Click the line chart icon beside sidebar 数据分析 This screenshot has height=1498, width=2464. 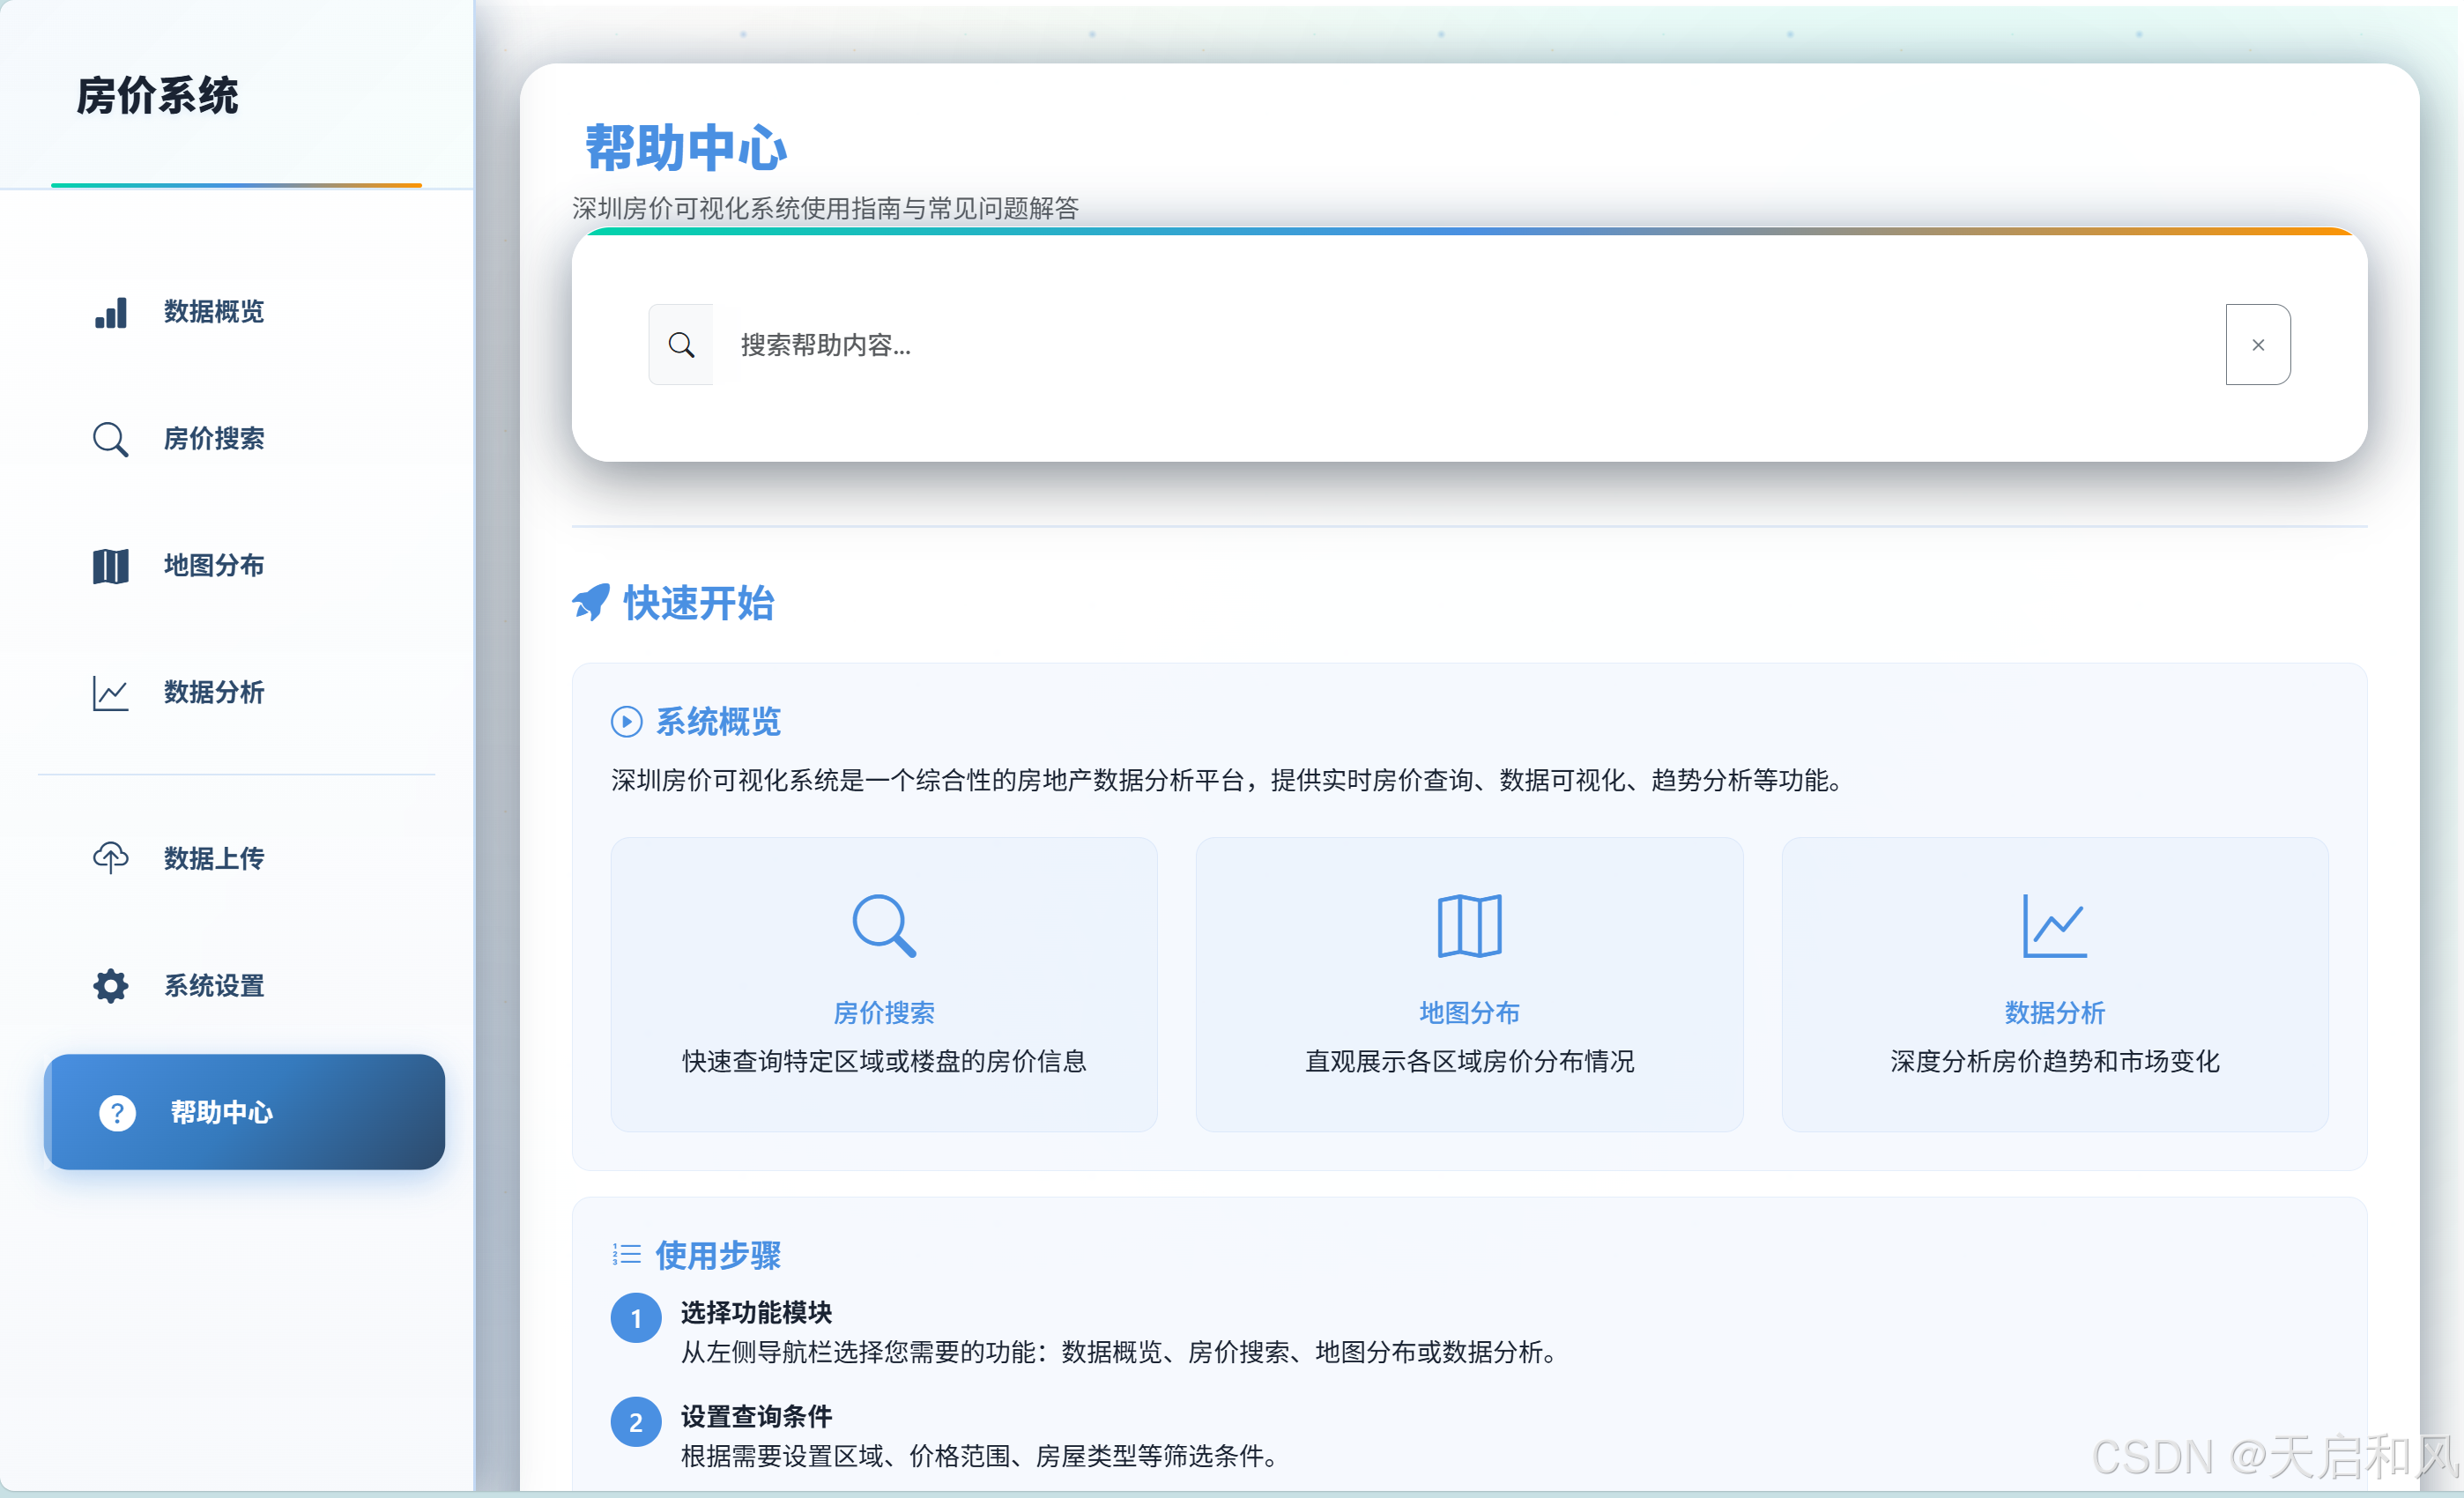click(111, 693)
